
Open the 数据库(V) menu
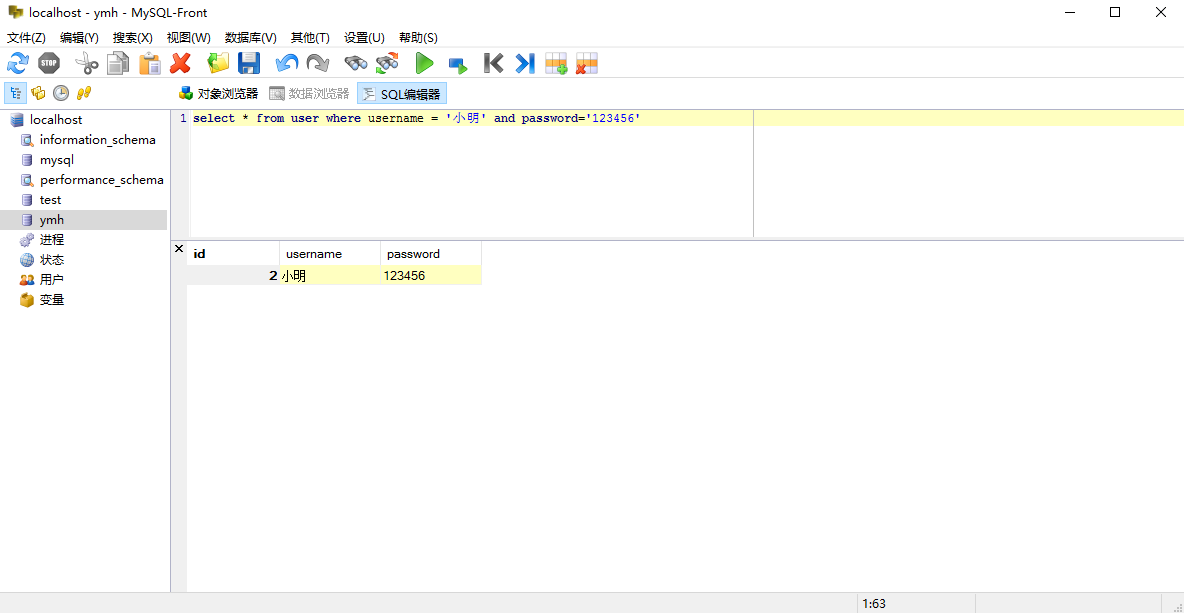coord(250,38)
